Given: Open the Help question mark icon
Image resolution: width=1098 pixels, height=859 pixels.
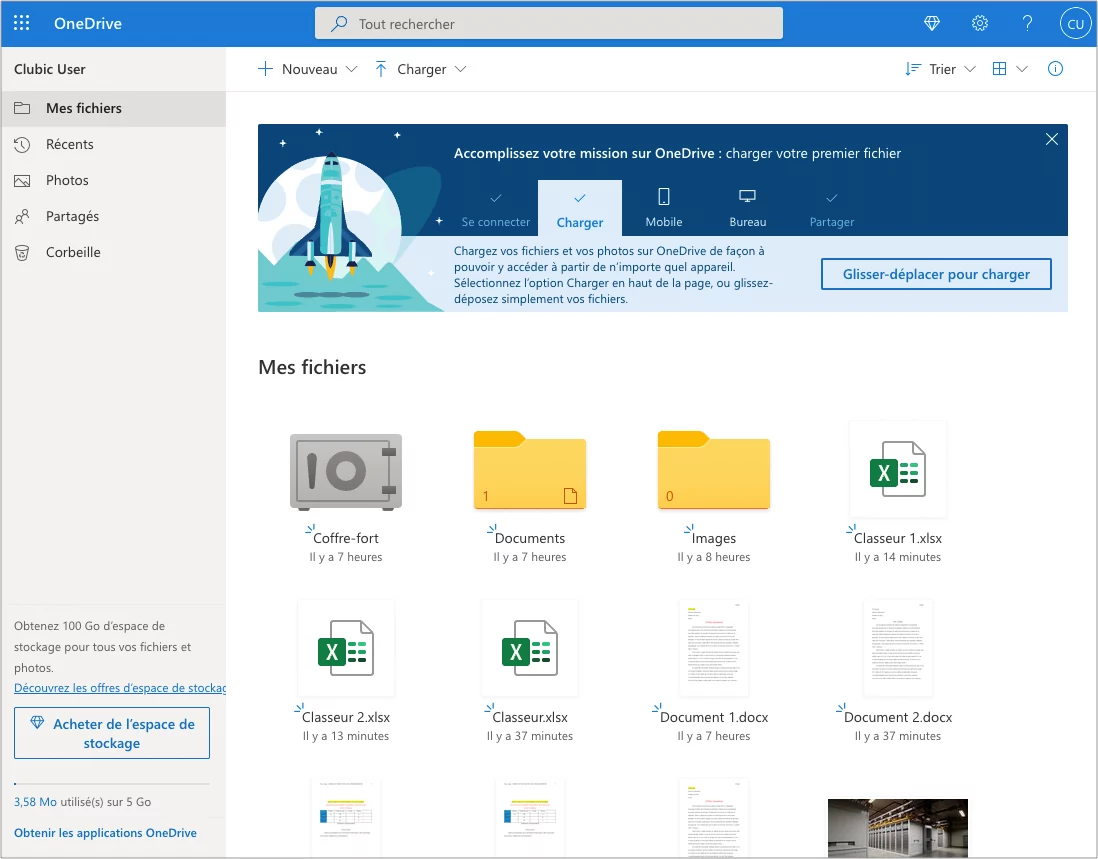Looking at the screenshot, I should [x=1027, y=24].
